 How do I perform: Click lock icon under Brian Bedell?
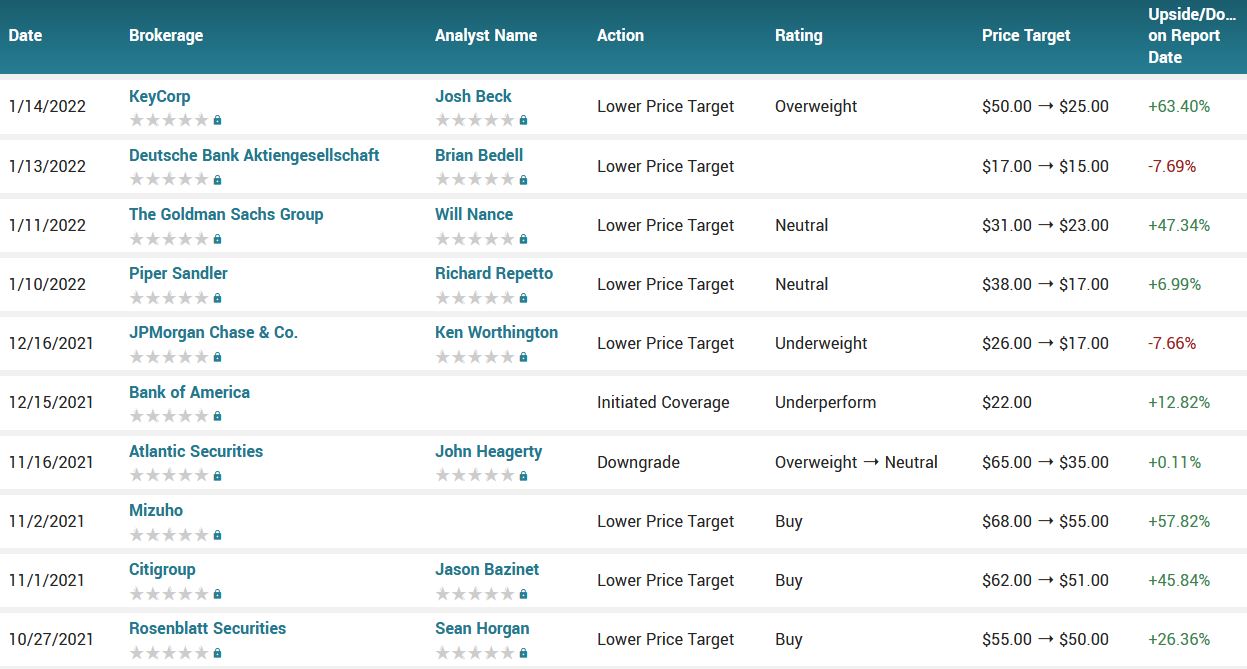[523, 180]
